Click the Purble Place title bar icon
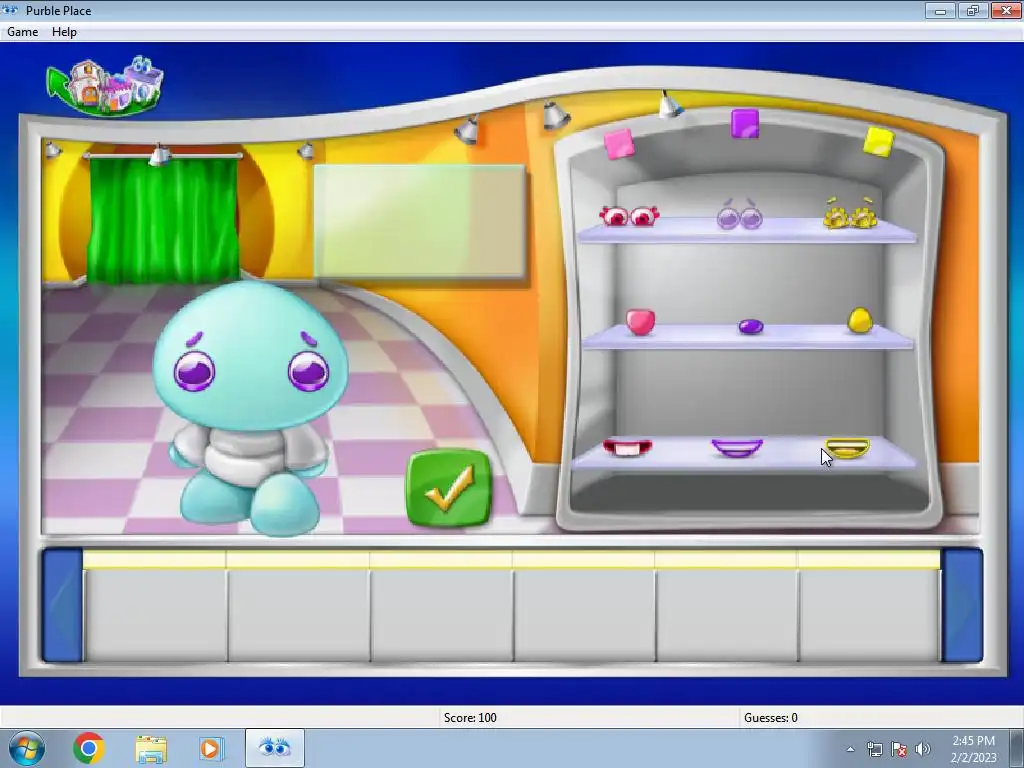 point(10,10)
